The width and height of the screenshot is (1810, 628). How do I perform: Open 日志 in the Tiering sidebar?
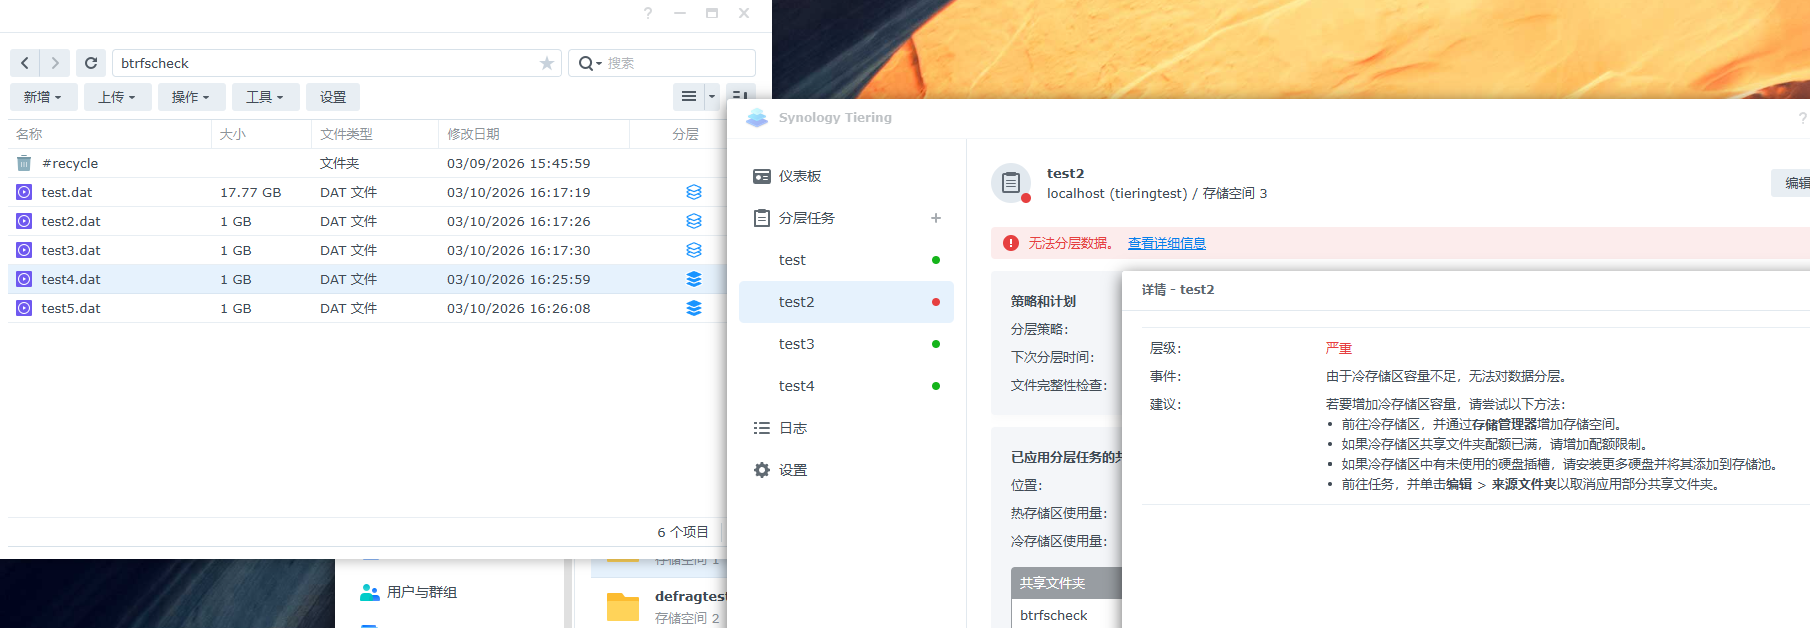[792, 428]
